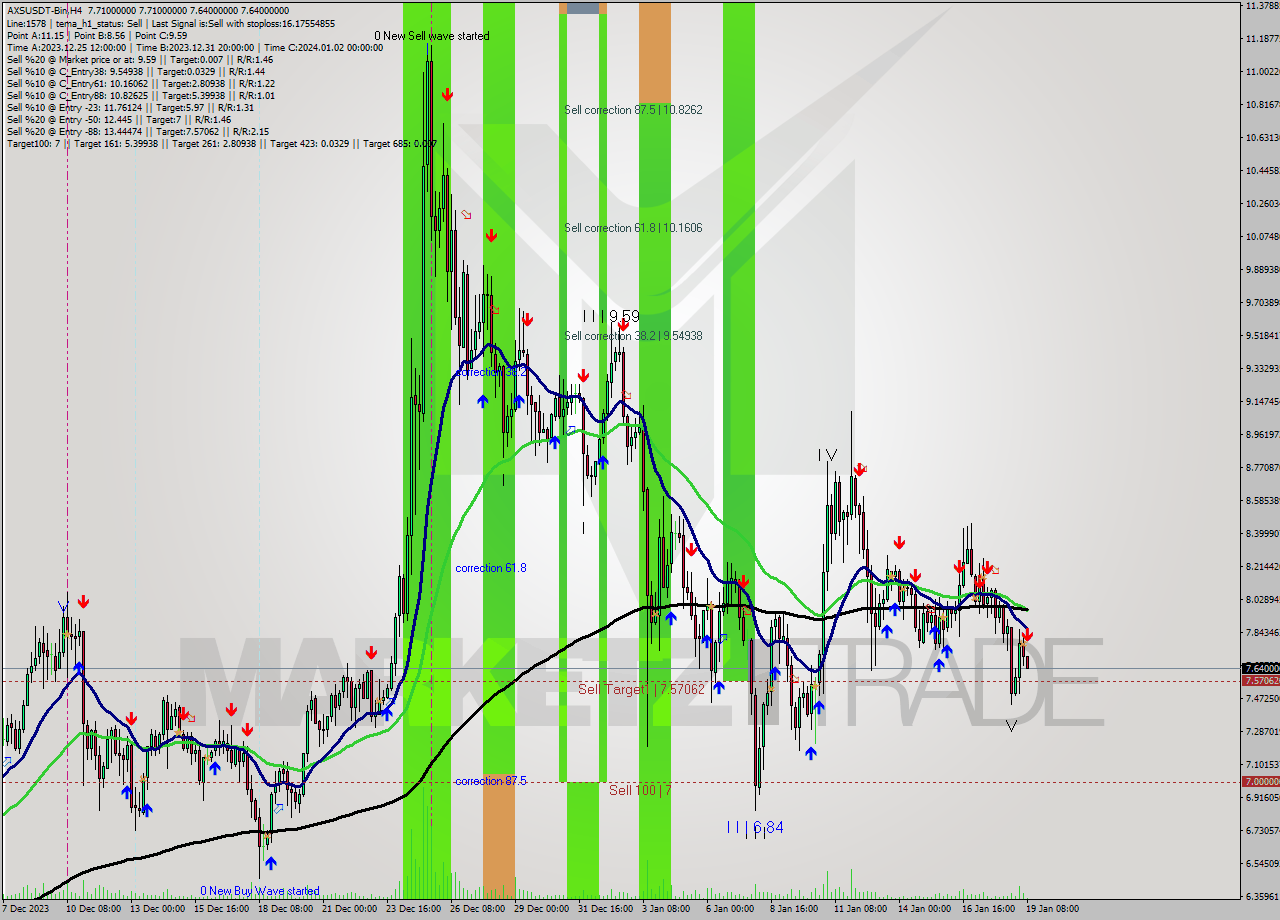The height and width of the screenshot is (920, 1280).
Task: Click the '18 Dec 08:00' time axis label
Action: point(286,909)
